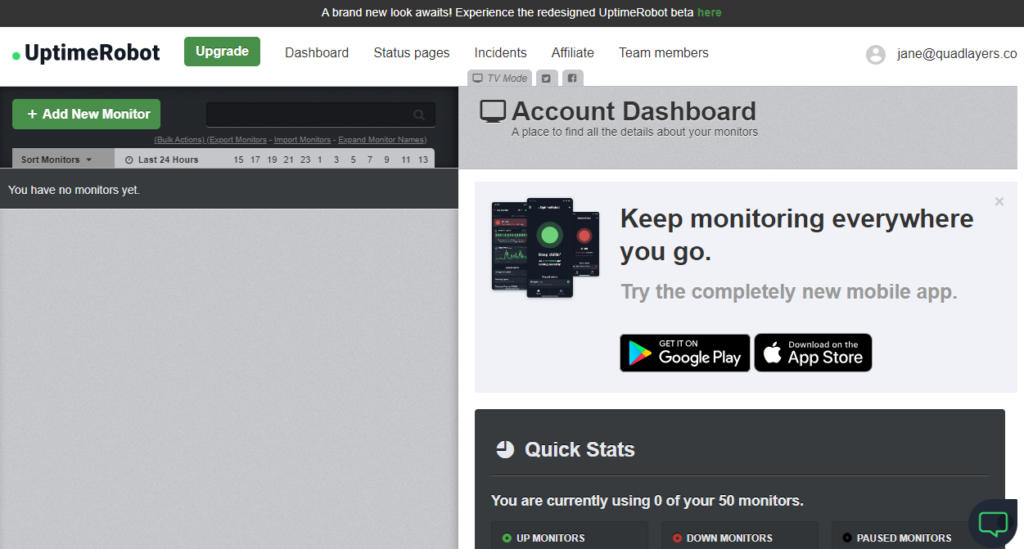Open Bulk Actions link

point(179,140)
